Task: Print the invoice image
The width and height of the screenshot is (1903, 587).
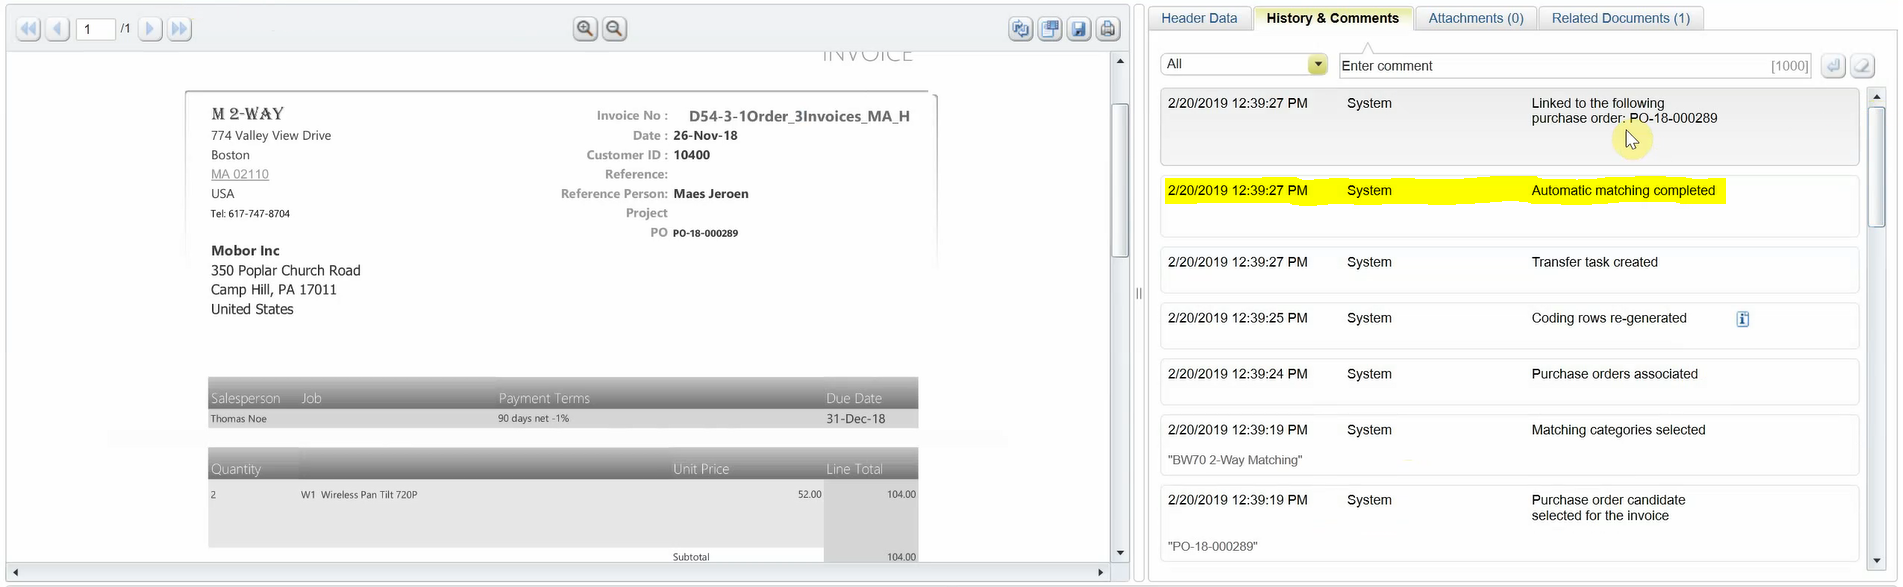Action: pyautogui.click(x=1108, y=29)
